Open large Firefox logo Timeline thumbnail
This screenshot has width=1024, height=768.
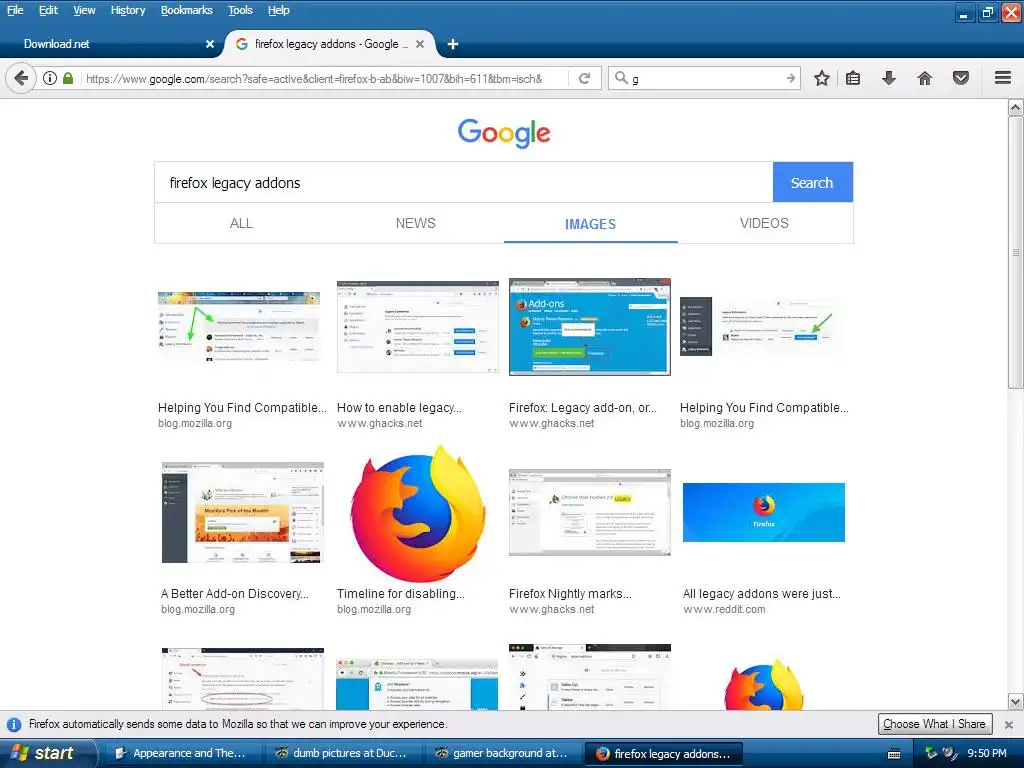[418, 513]
